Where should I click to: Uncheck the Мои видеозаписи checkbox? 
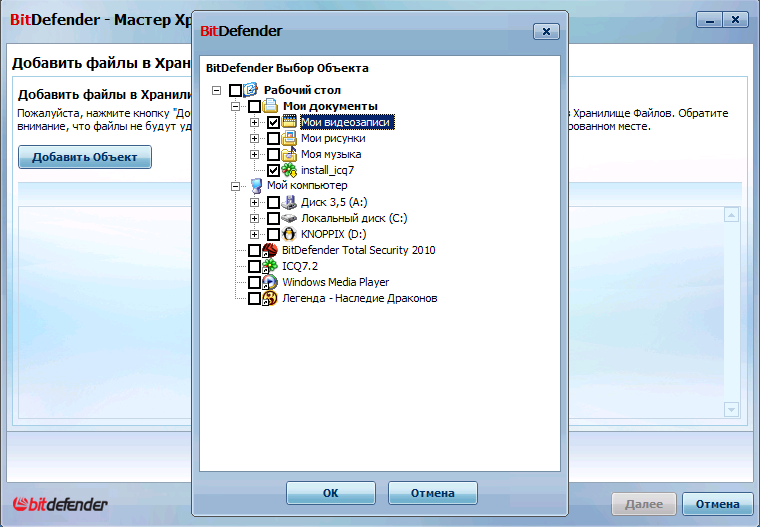(x=273, y=122)
